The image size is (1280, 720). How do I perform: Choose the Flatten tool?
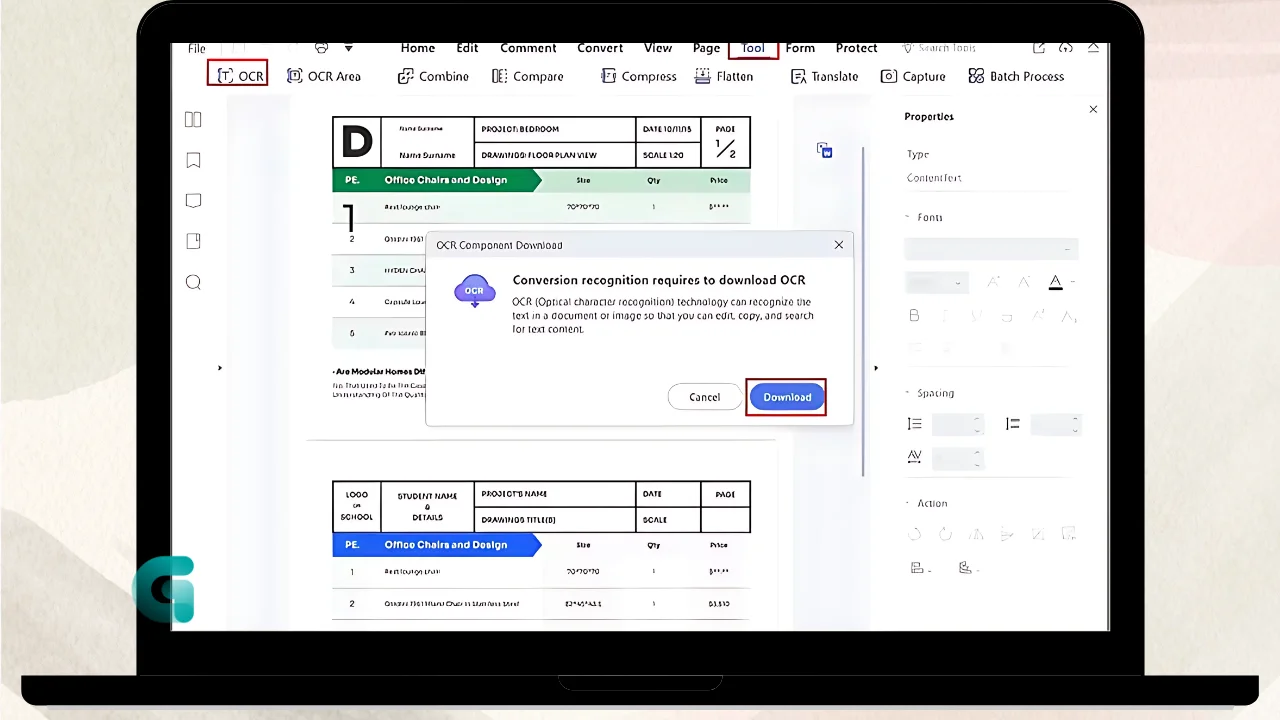(x=723, y=76)
